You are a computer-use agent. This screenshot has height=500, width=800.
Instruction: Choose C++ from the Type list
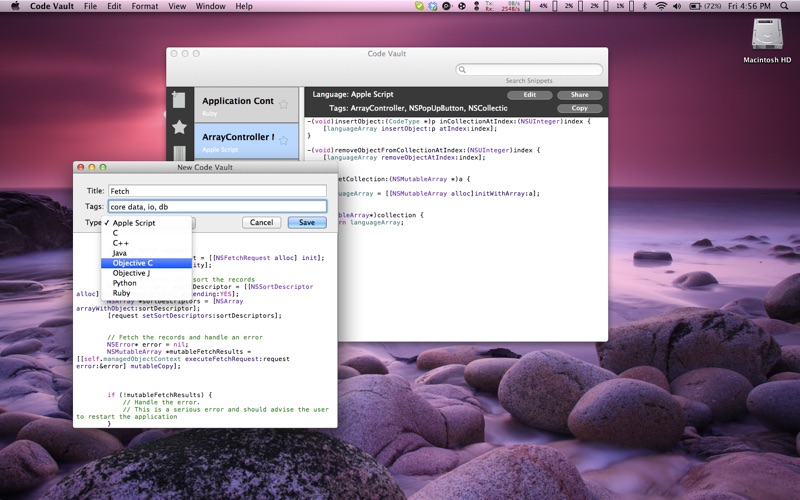click(x=146, y=243)
